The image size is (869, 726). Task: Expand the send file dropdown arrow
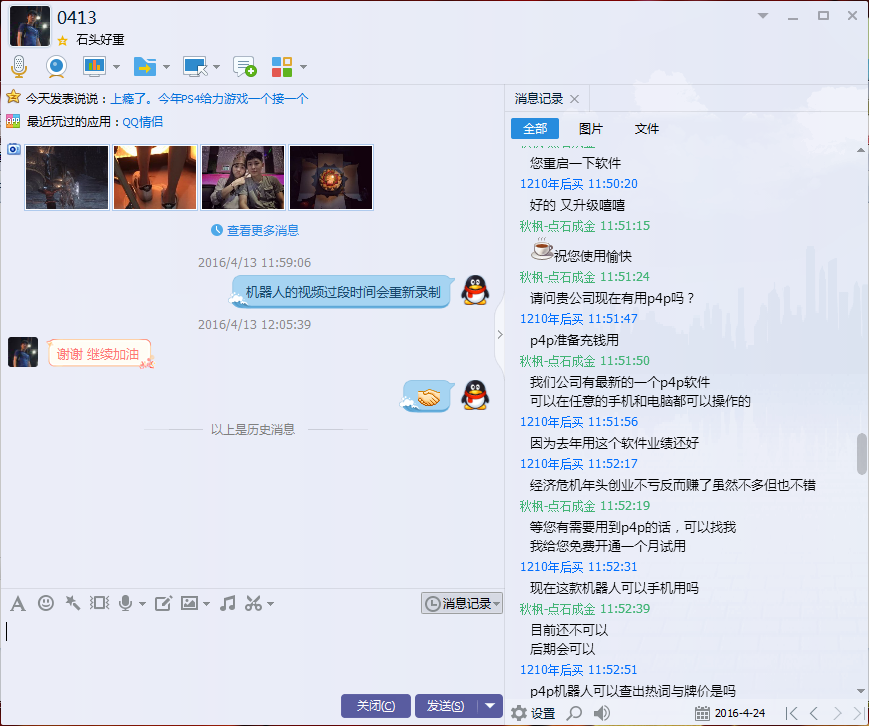tap(166, 67)
